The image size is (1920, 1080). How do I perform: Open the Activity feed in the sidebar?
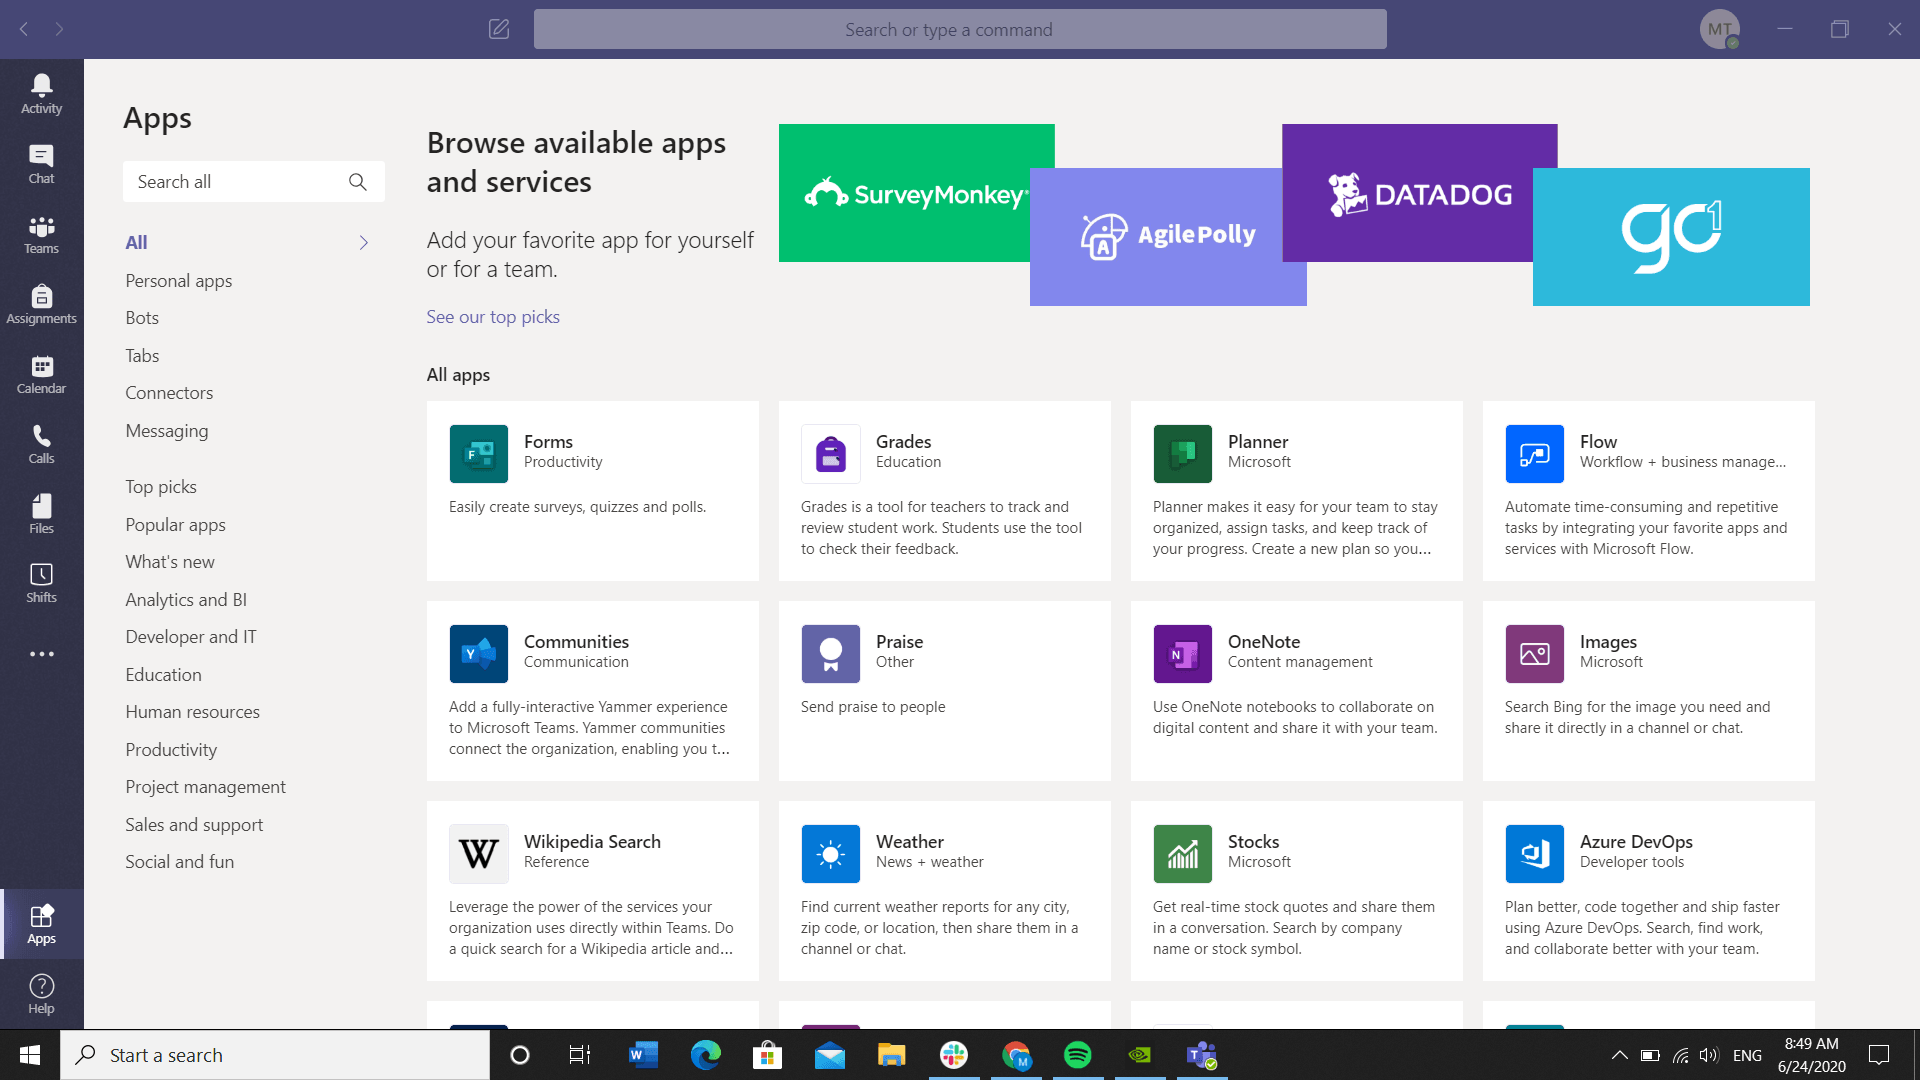point(41,90)
